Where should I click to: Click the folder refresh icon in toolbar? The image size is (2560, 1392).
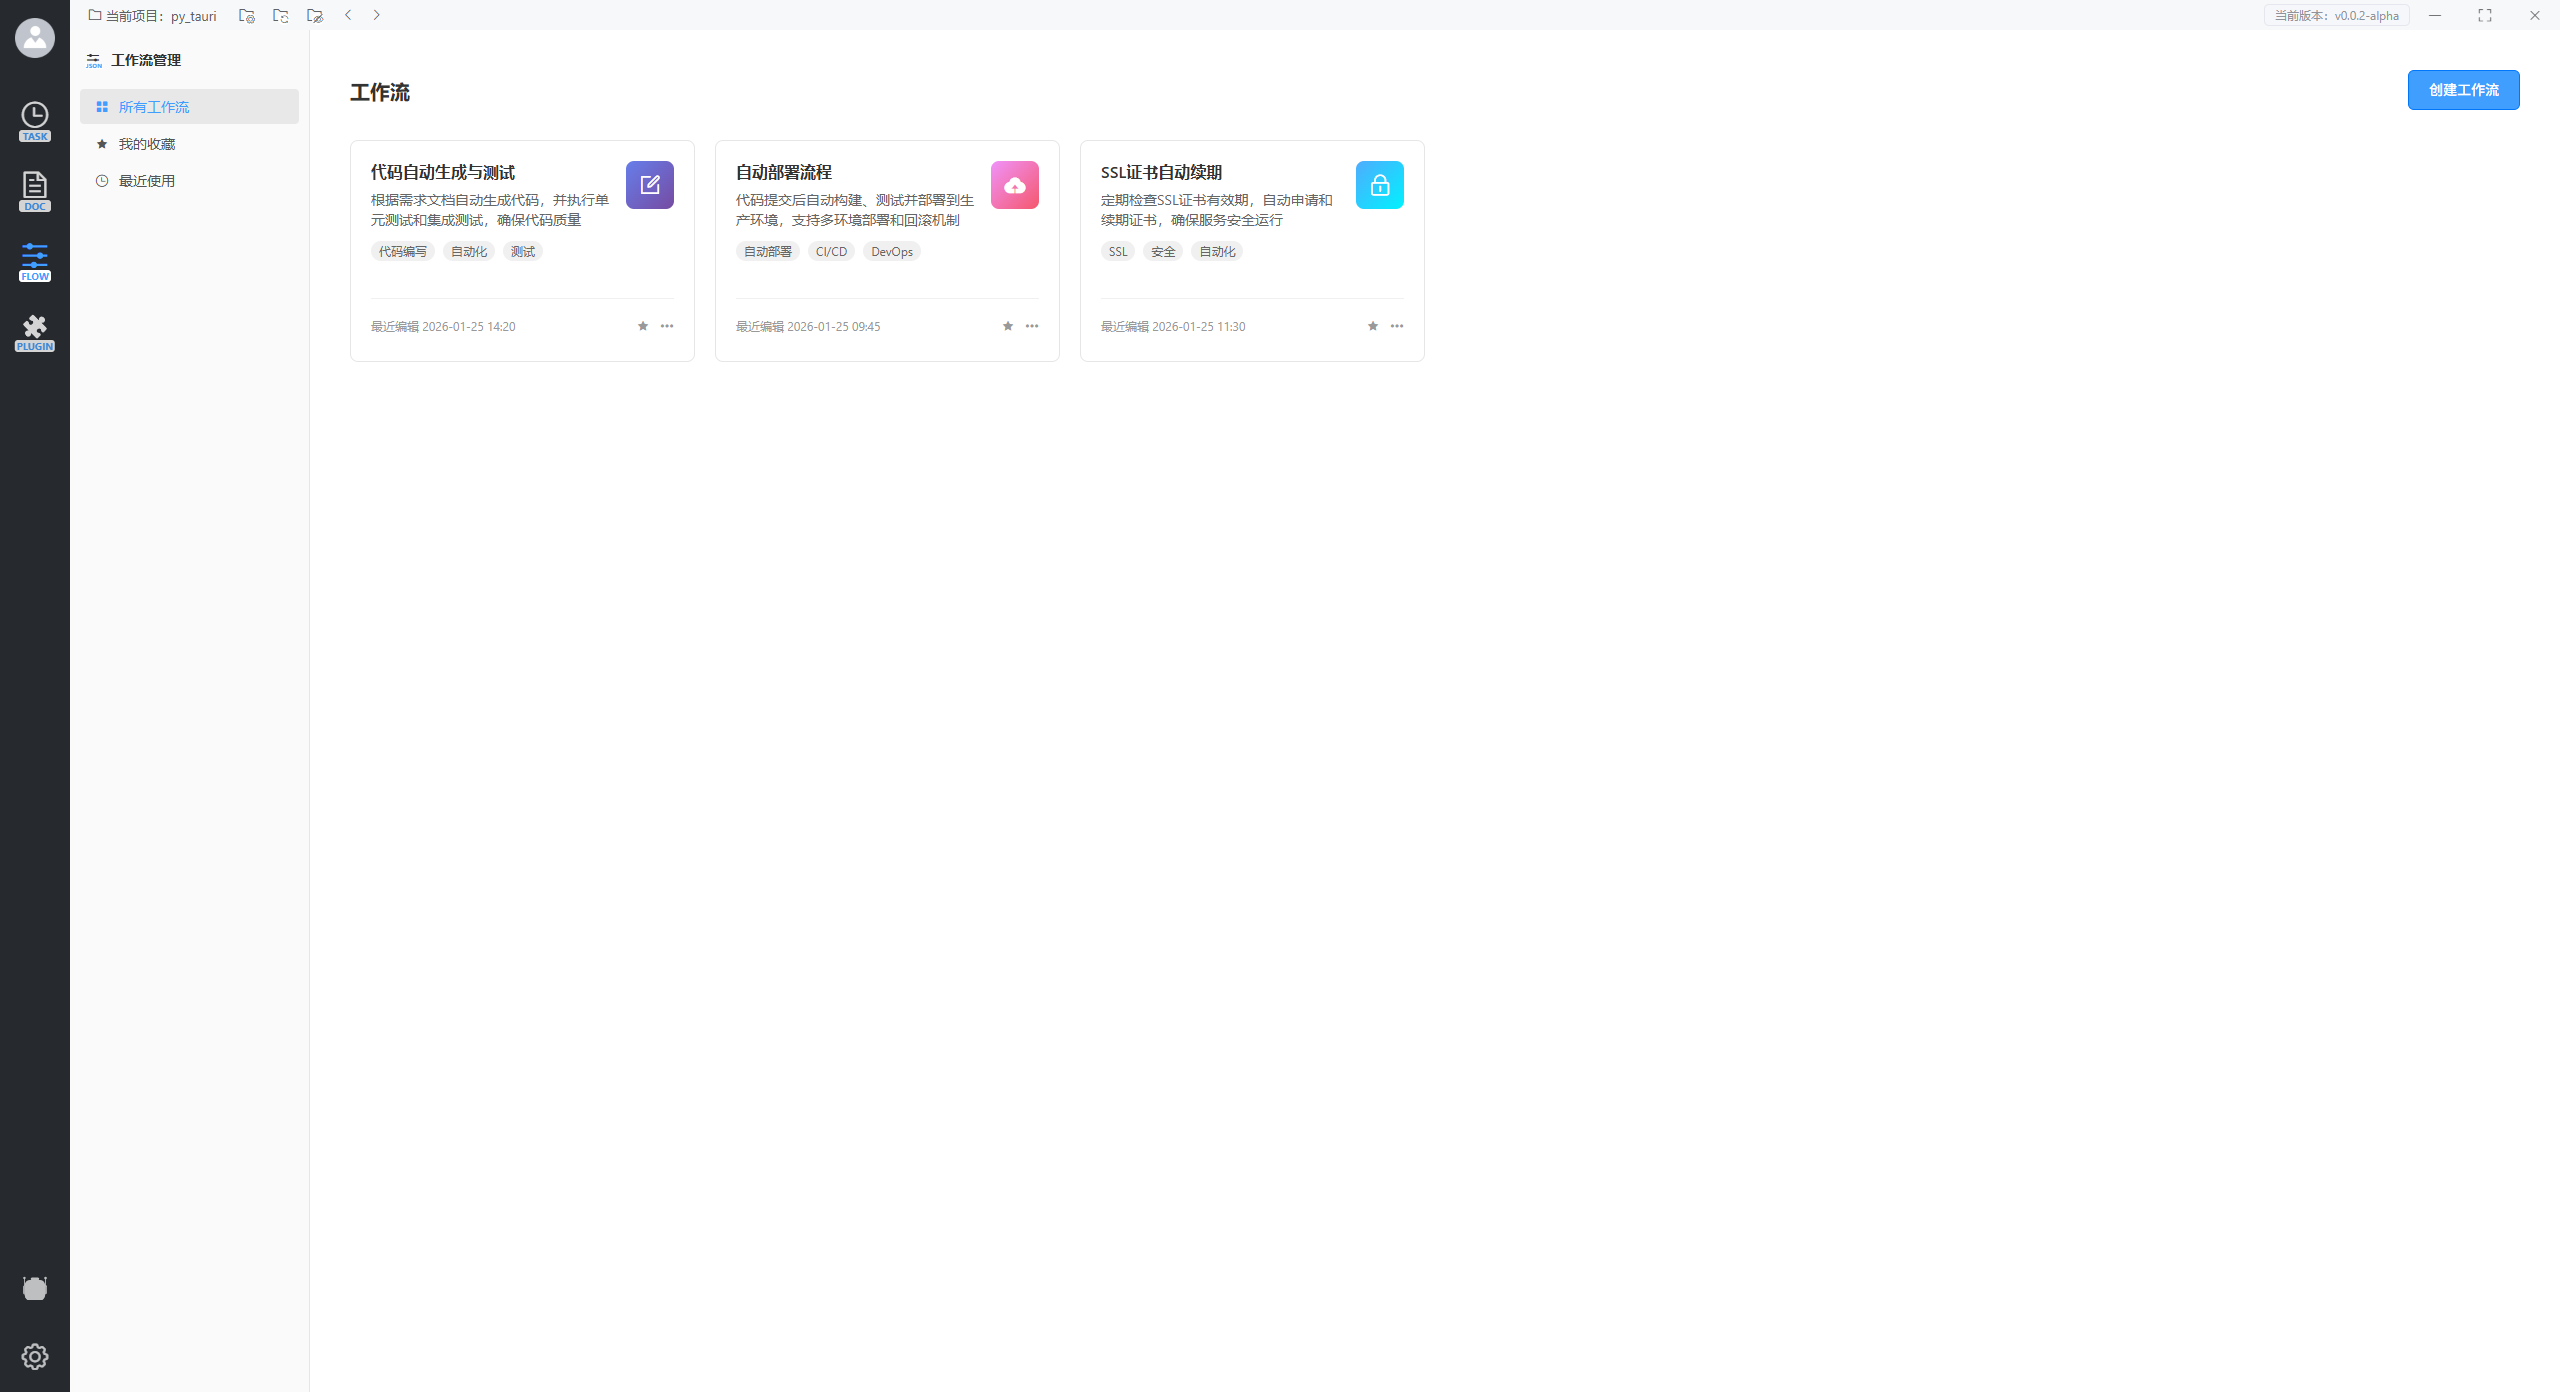280,16
